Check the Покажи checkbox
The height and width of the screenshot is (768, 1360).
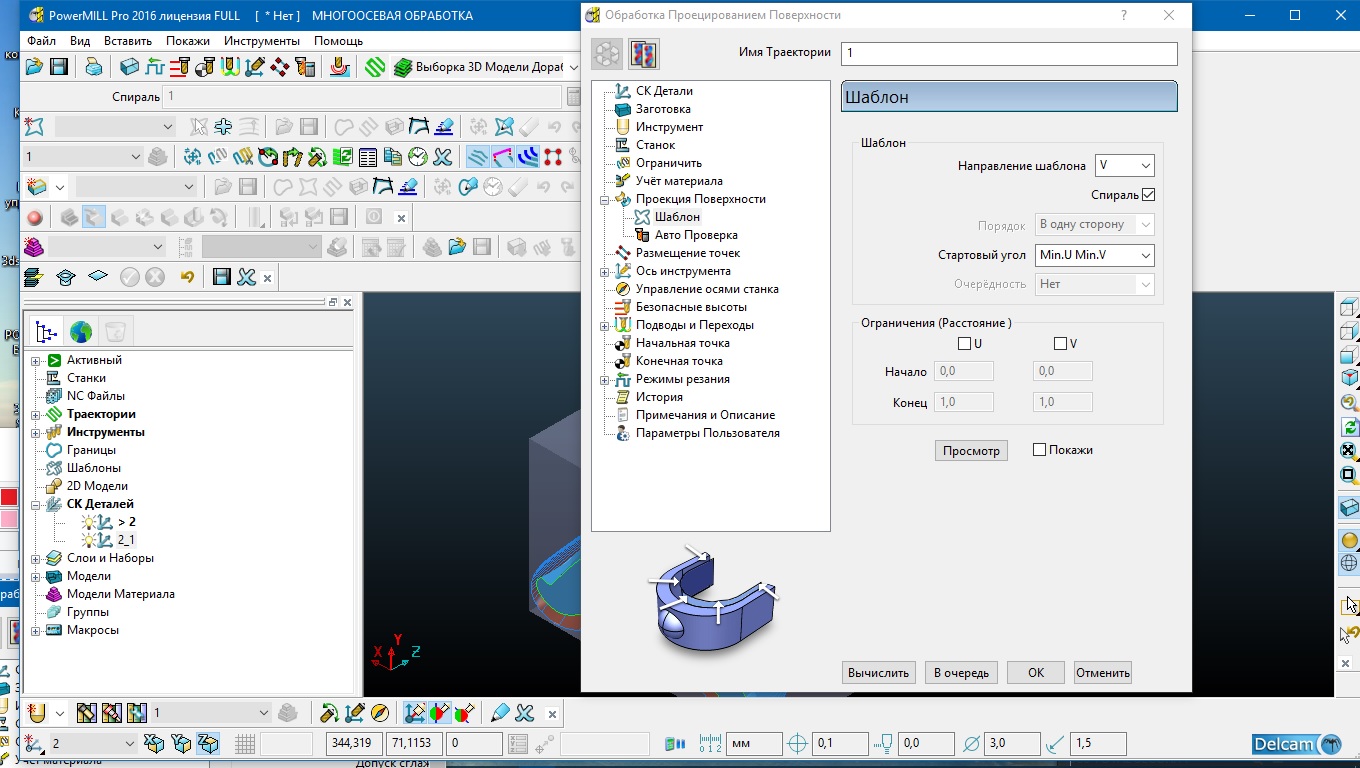click(x=1039, y=450)
